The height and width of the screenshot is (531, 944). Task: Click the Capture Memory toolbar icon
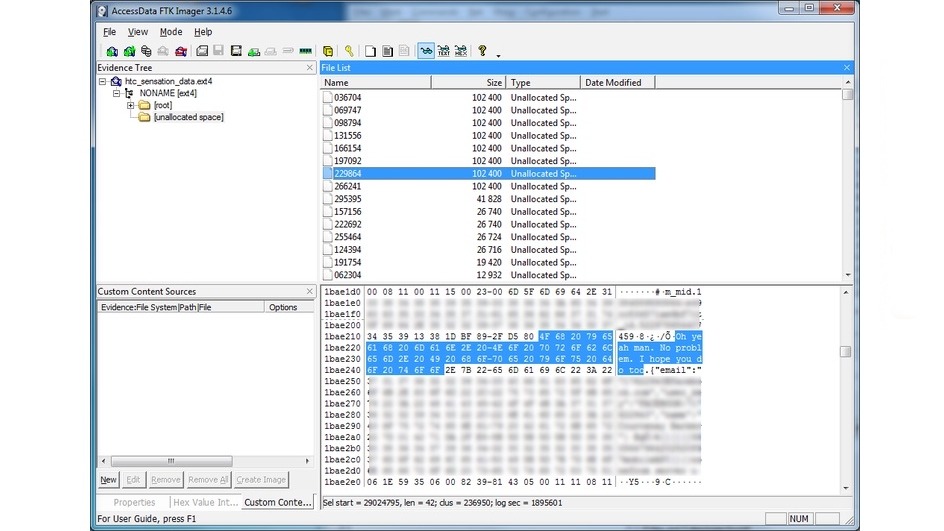tap(305, 51)
